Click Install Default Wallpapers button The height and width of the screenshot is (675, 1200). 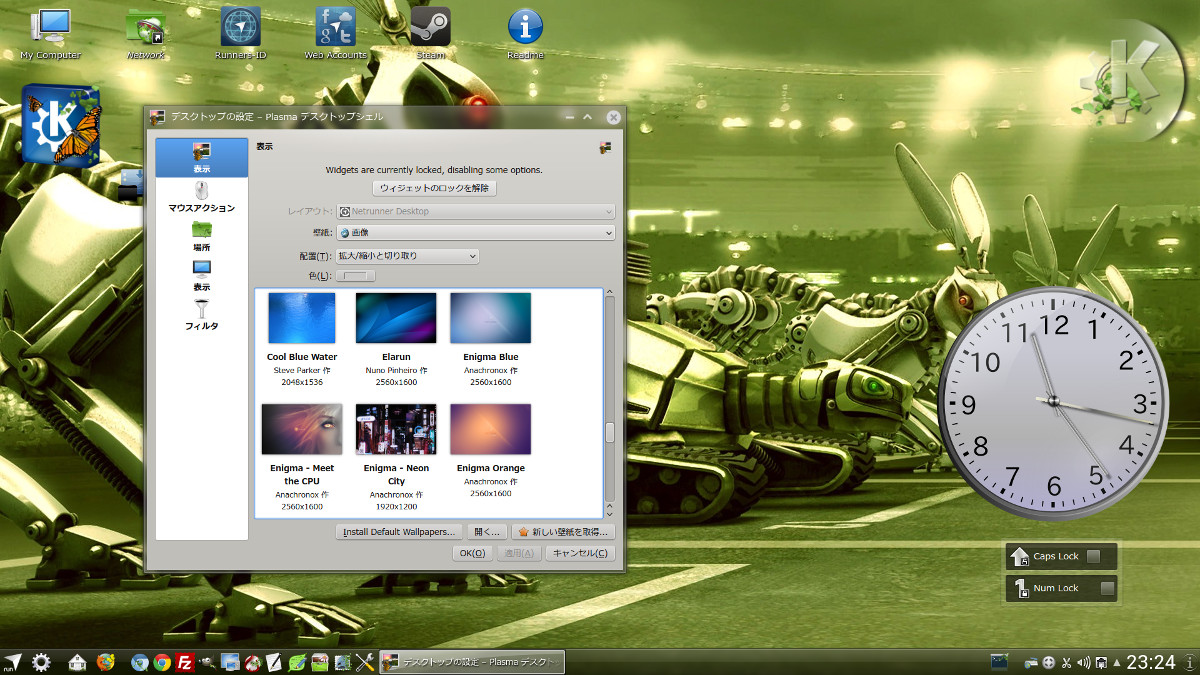(x=400, y=532)
